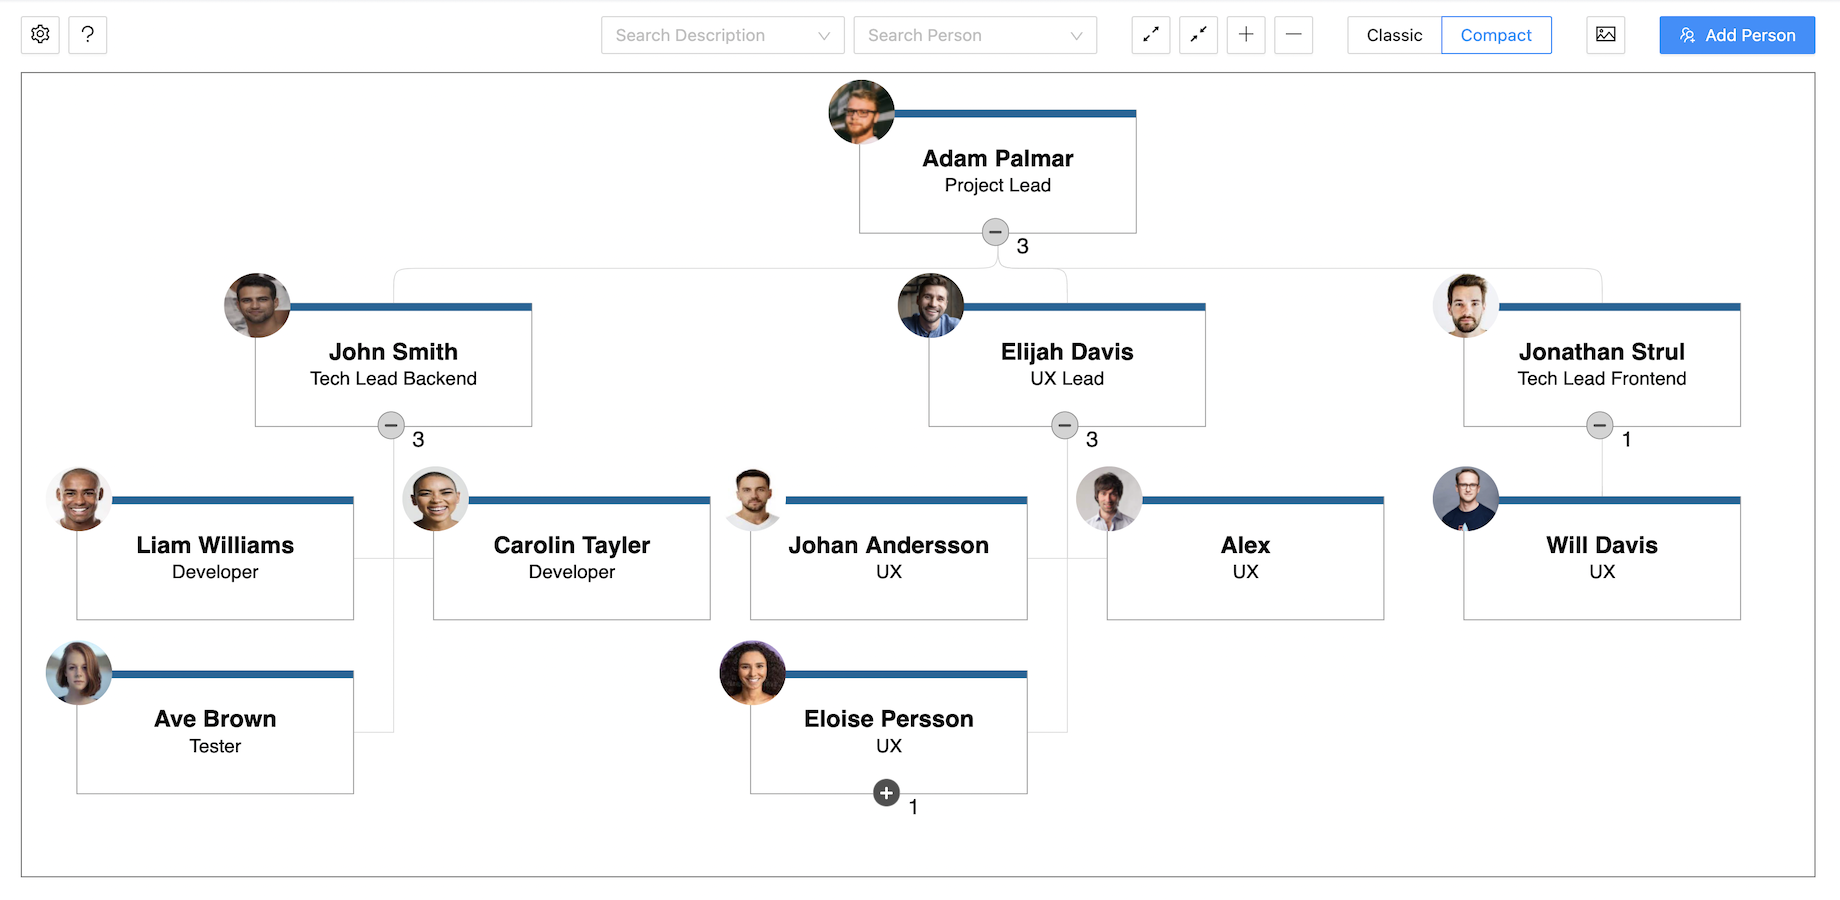Export the chart as an image
This screenshot has height=900, width=1840.
tap(1605, 34)
